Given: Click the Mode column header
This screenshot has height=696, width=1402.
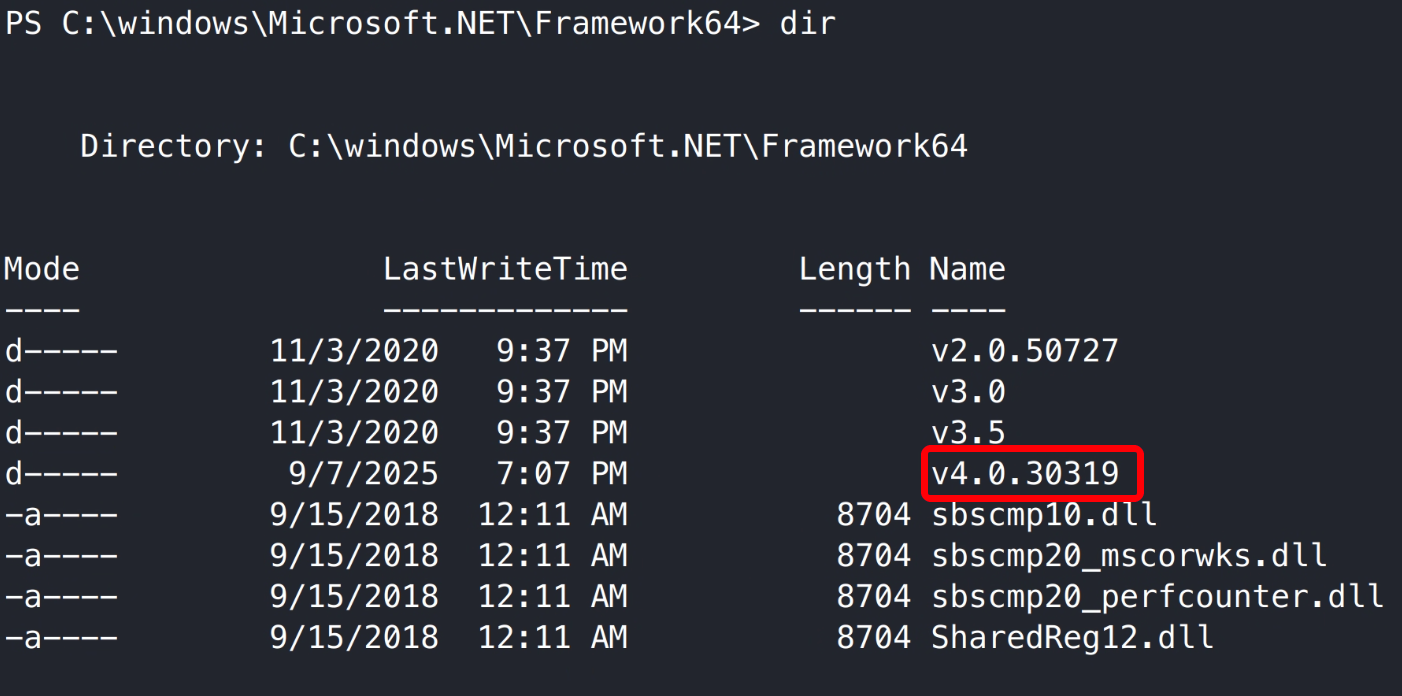Looking at the screenshot, I should tap(41, 269).
